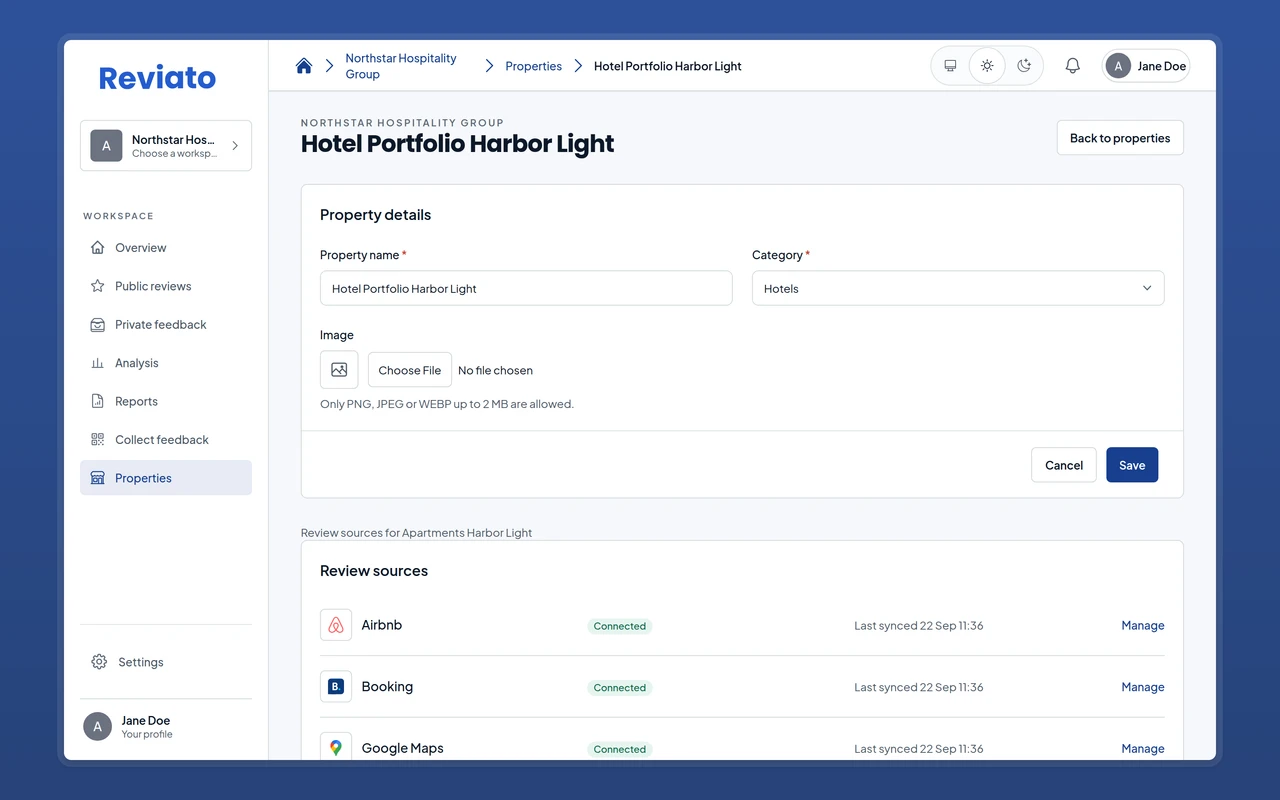The width and height of the screenshot is (1280, 800).
Task: Click the Property name input field
Action: point(526,288)
